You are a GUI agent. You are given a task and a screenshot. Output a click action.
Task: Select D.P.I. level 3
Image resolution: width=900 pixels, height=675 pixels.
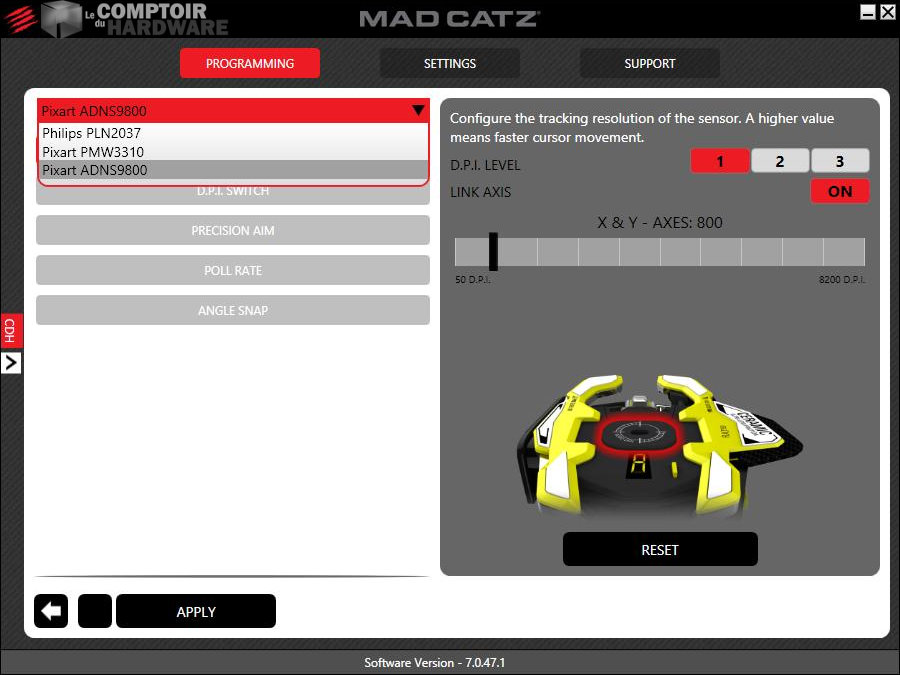(839, 161)
